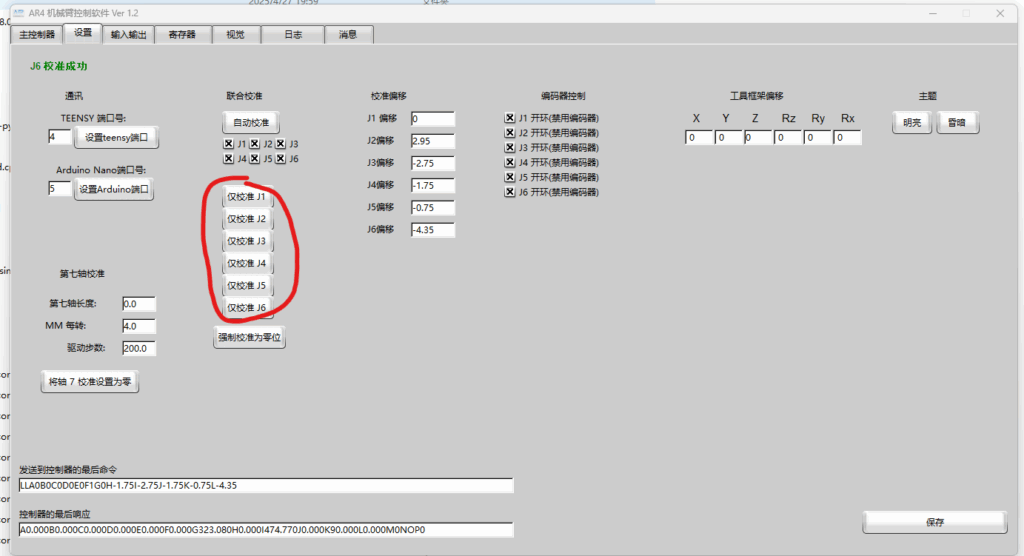
Task: Click the 保存 button
Action: 935,522
